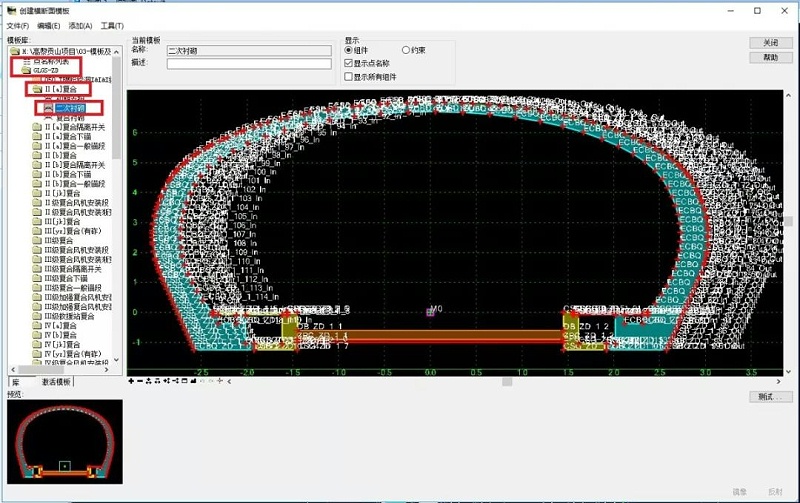Select the II[b]复合隔离开关 row

pyautogui.click(x=74, y=165)
